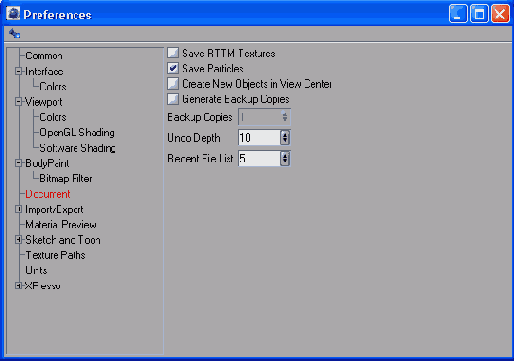Image resolution: width=514 pixels, height=361 pixels.
Task: Enable Save RTTM Textures checkbox
Action: click(173, 53)
